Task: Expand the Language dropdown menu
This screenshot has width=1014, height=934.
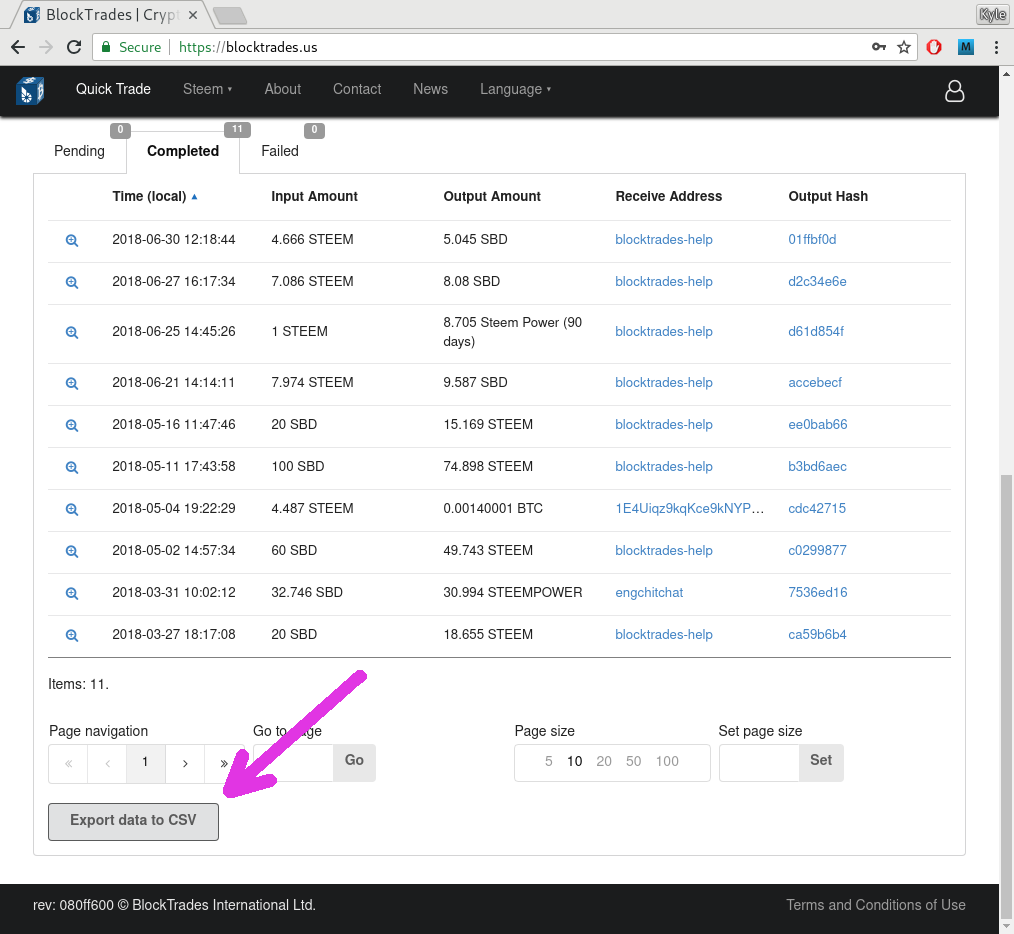Action: tap(515, 89)
